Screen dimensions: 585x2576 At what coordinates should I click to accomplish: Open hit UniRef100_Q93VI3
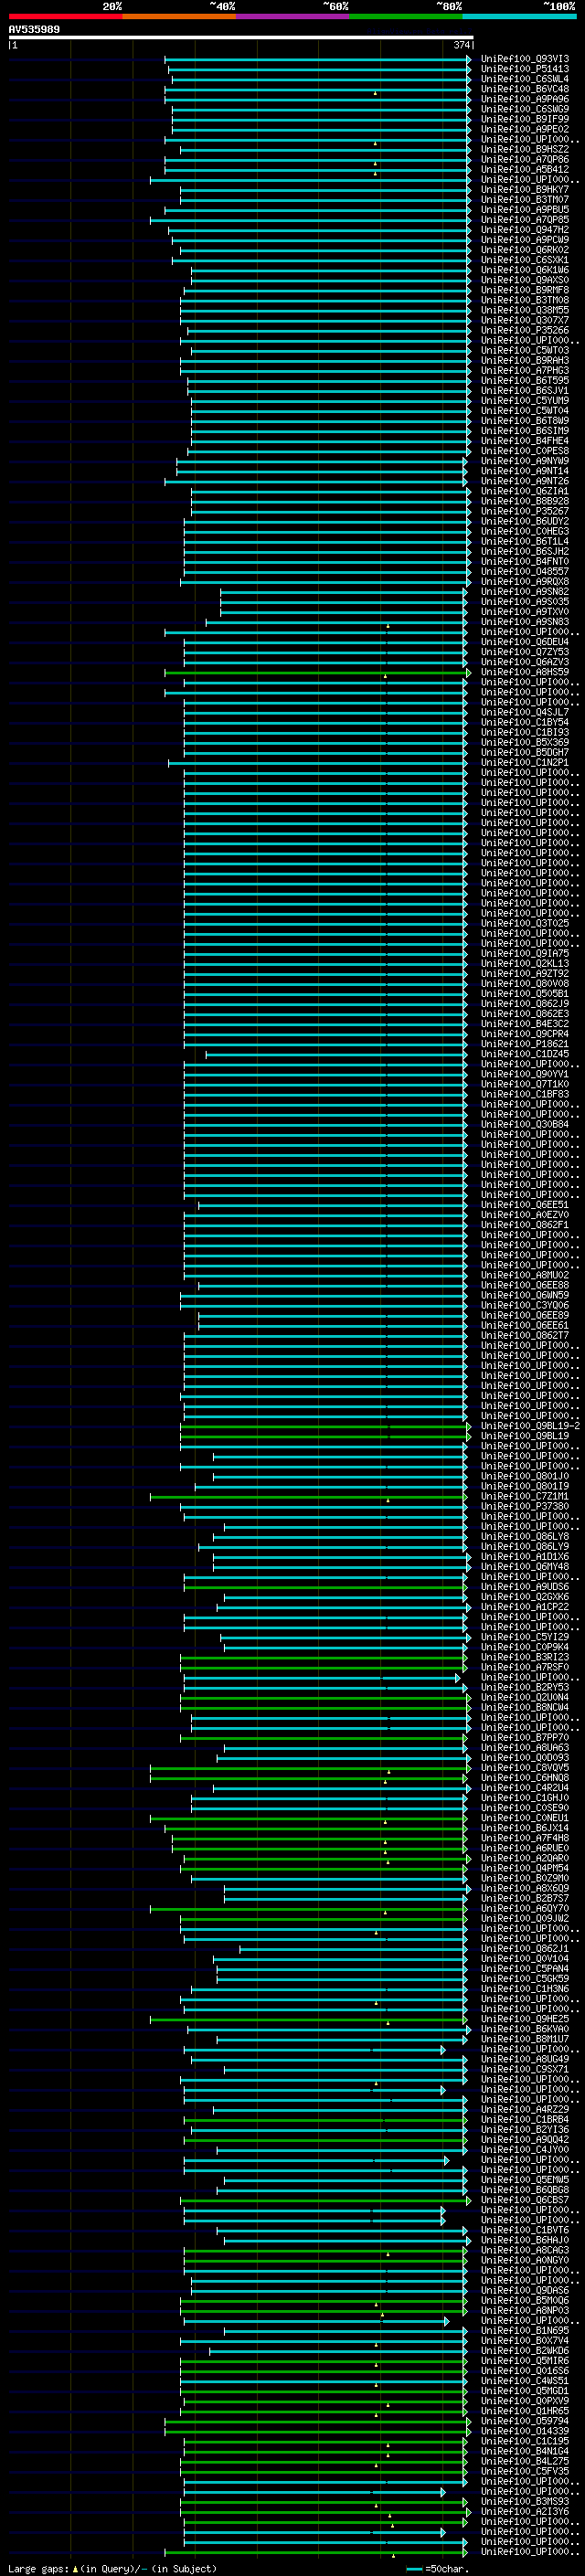525,59
